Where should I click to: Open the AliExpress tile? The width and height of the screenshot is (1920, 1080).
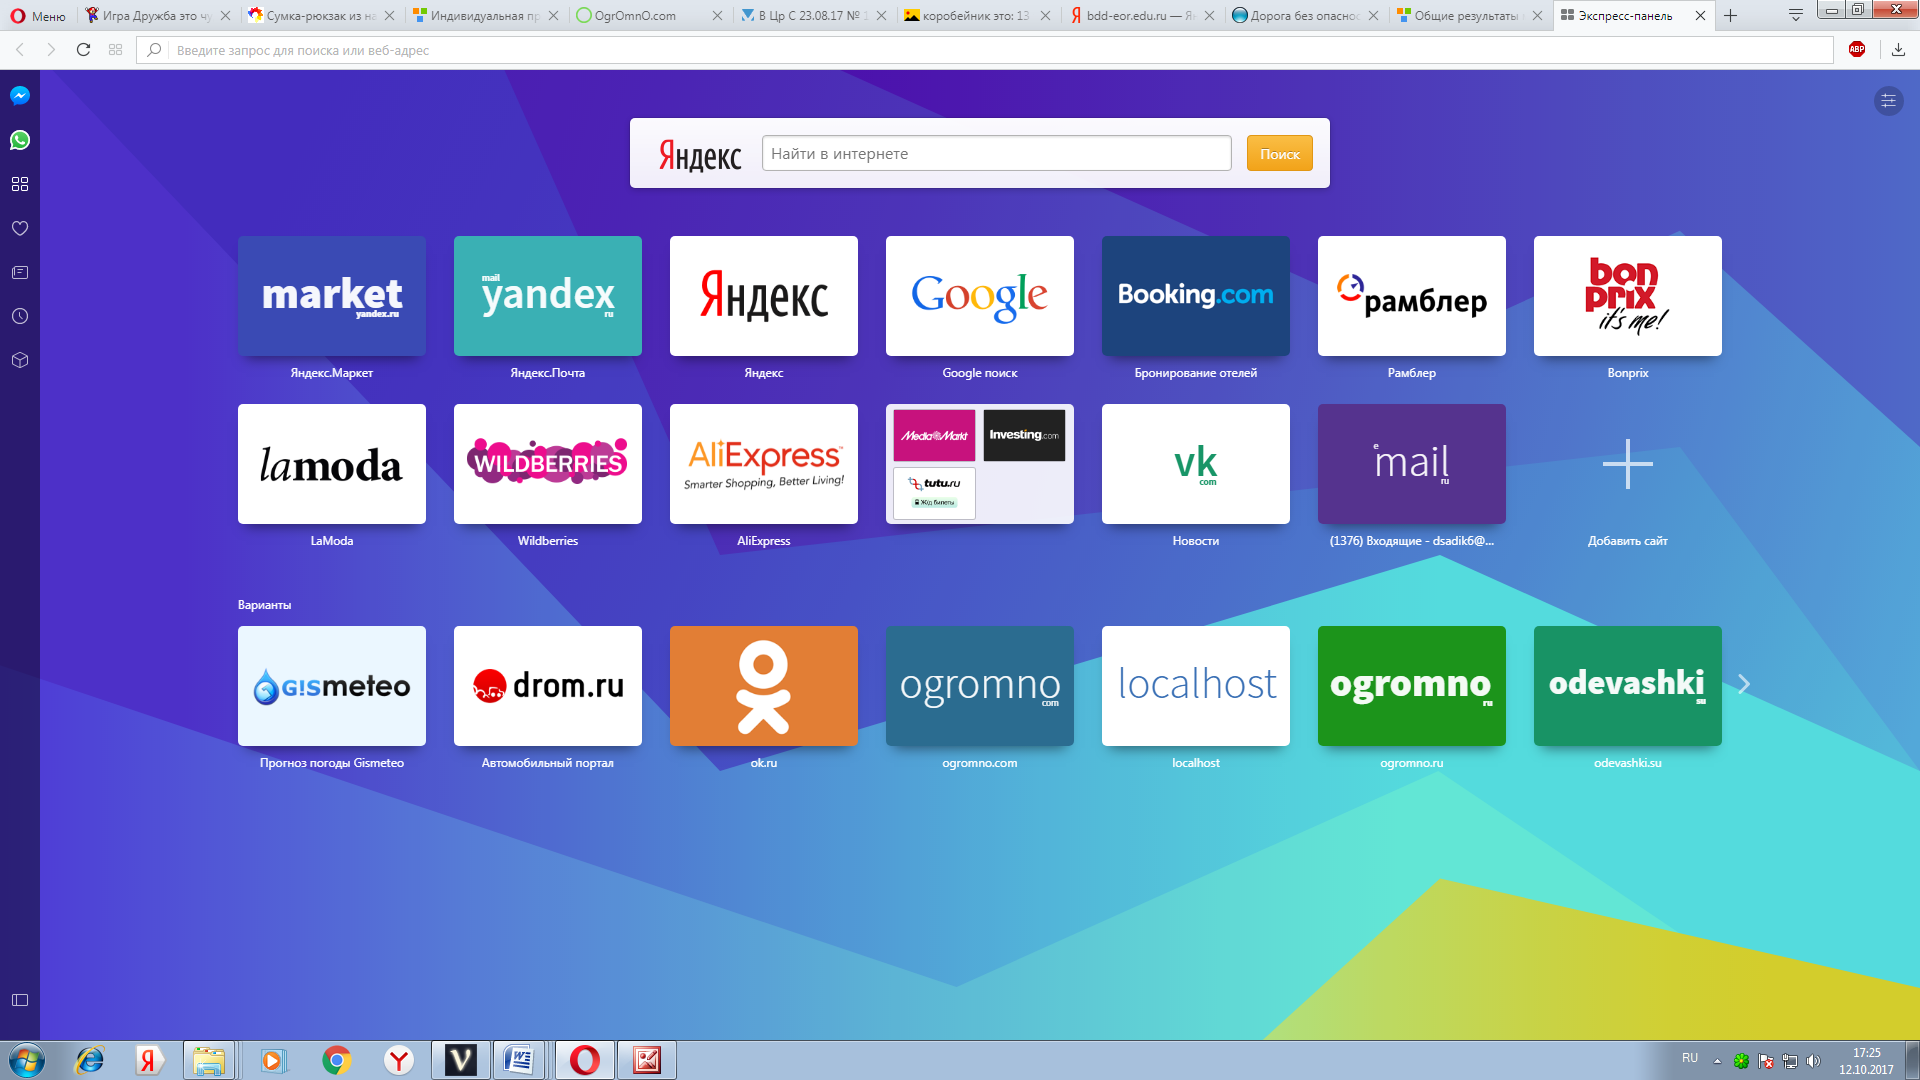764,464
